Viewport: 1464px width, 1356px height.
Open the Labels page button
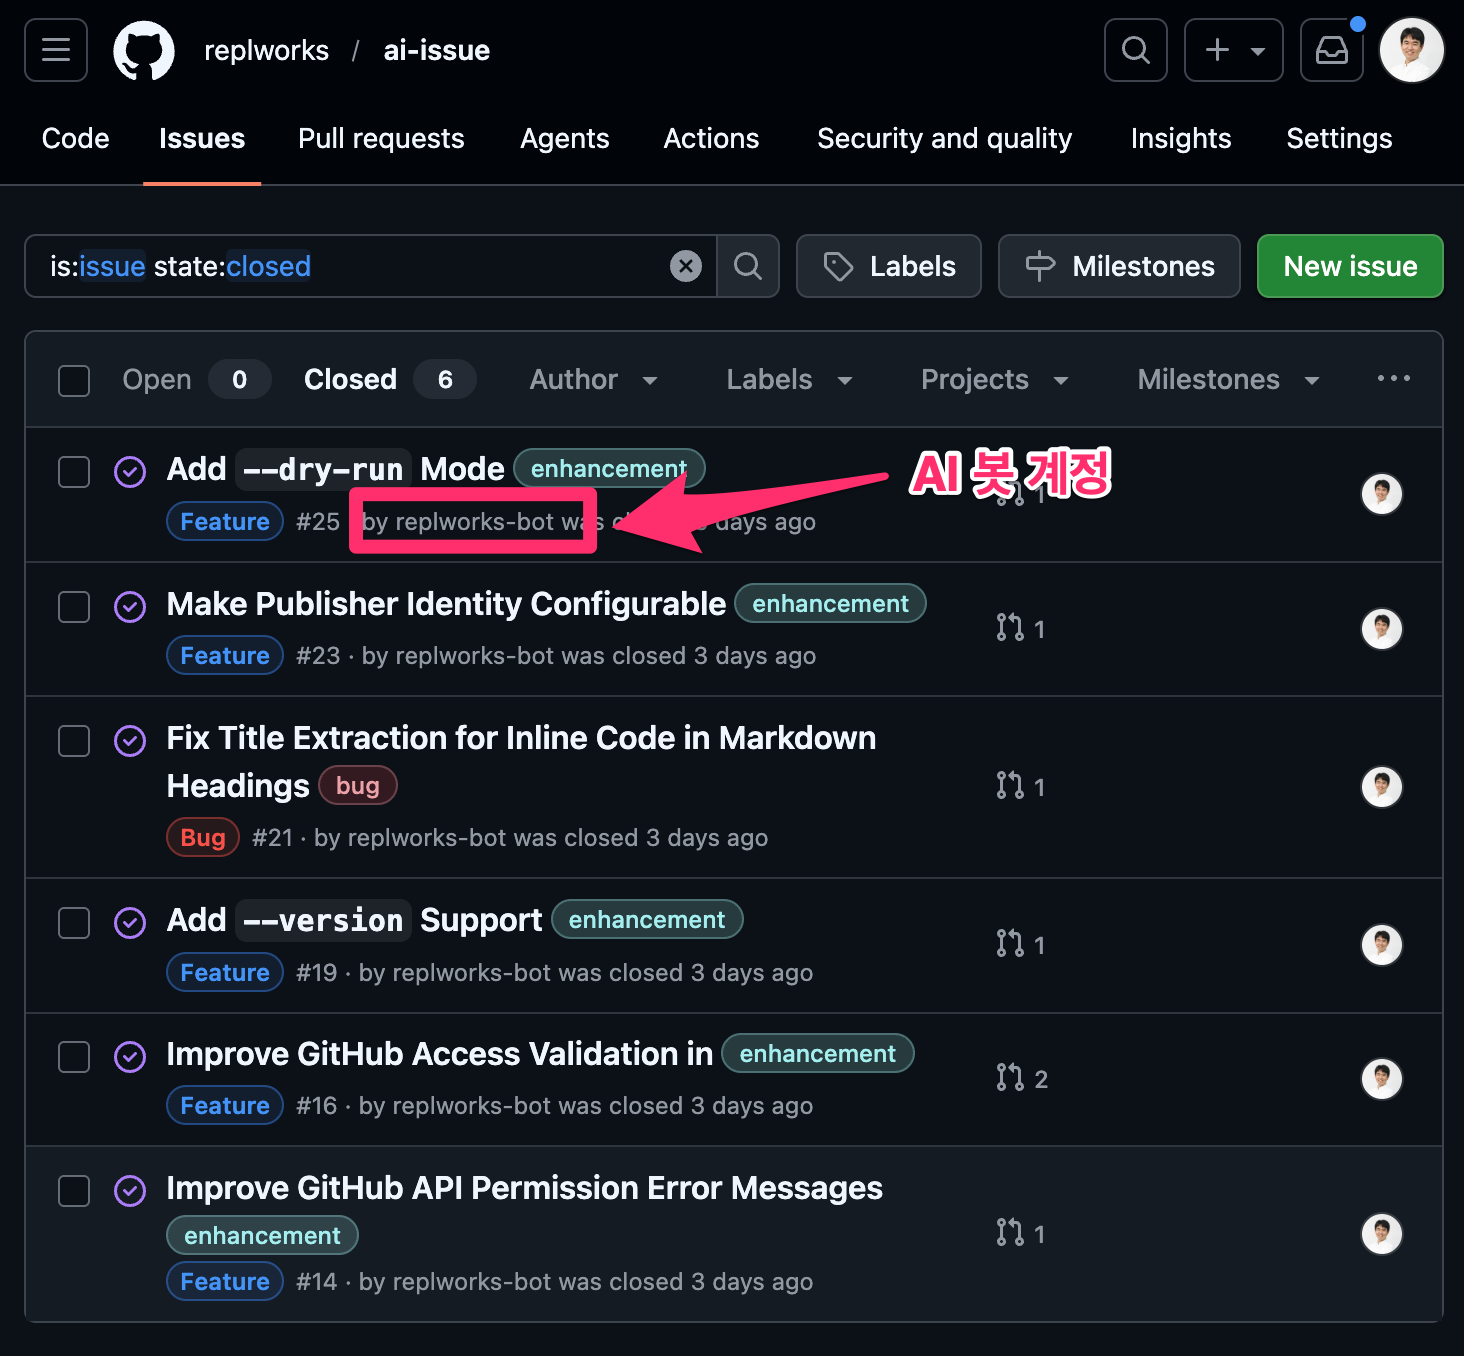889,266
